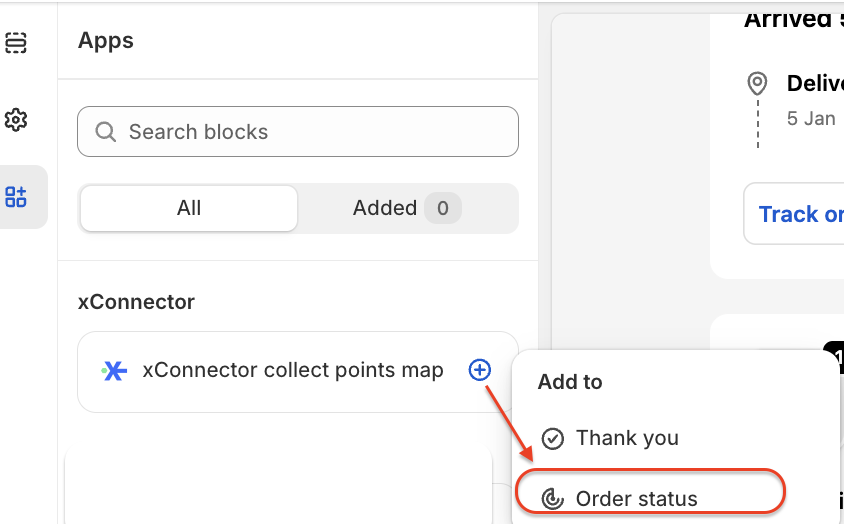Choose Thank you from the Add to menu
The height and width of the screenshot is (524, 844).
click(627, 438)
